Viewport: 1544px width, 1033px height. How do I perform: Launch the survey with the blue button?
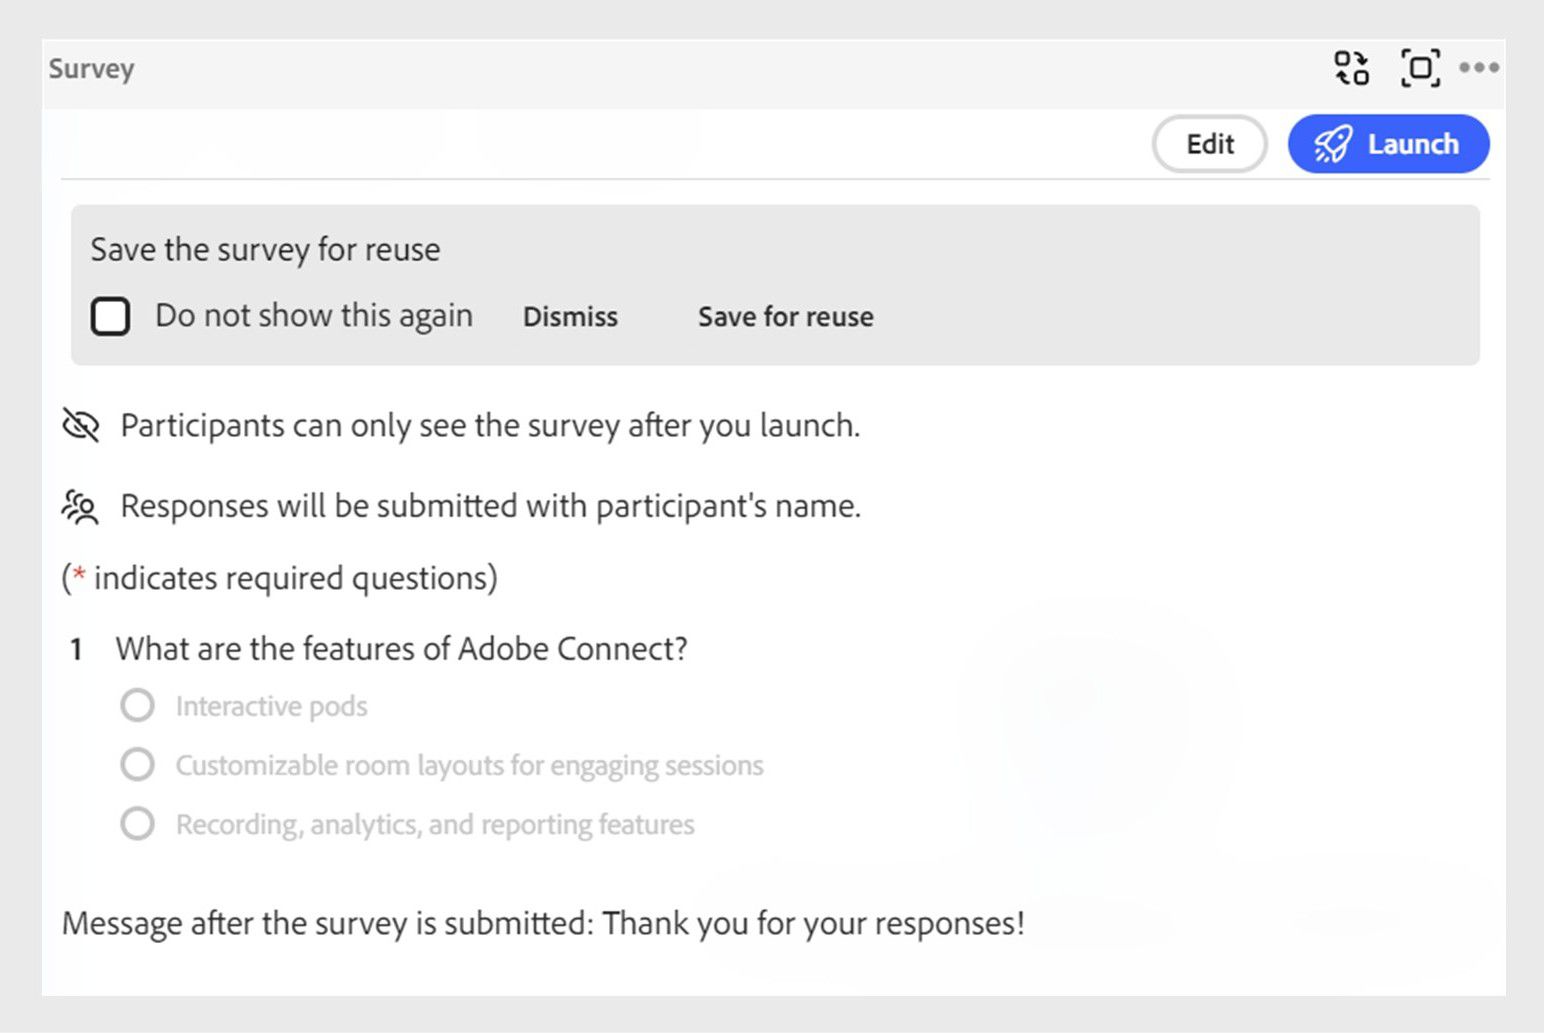click(x=1388, y=144)
